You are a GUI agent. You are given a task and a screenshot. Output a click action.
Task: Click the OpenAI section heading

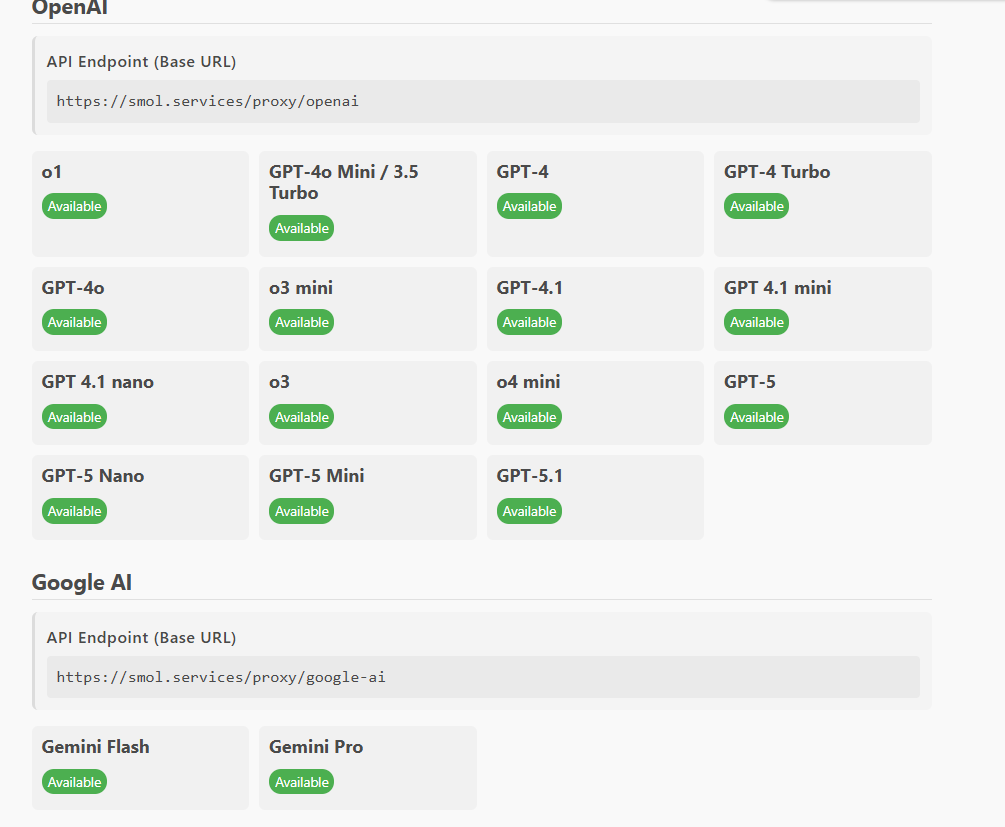69,8
